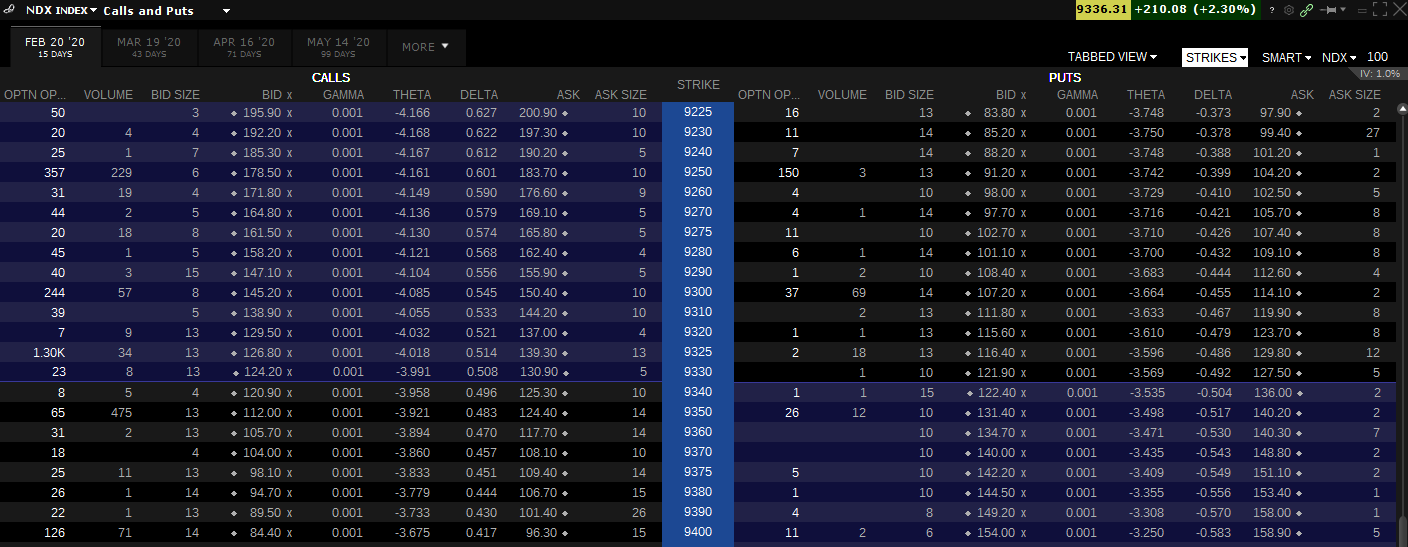Click the puts-side BID SIZE header
Screen dimensions: 1408x547
909,95
